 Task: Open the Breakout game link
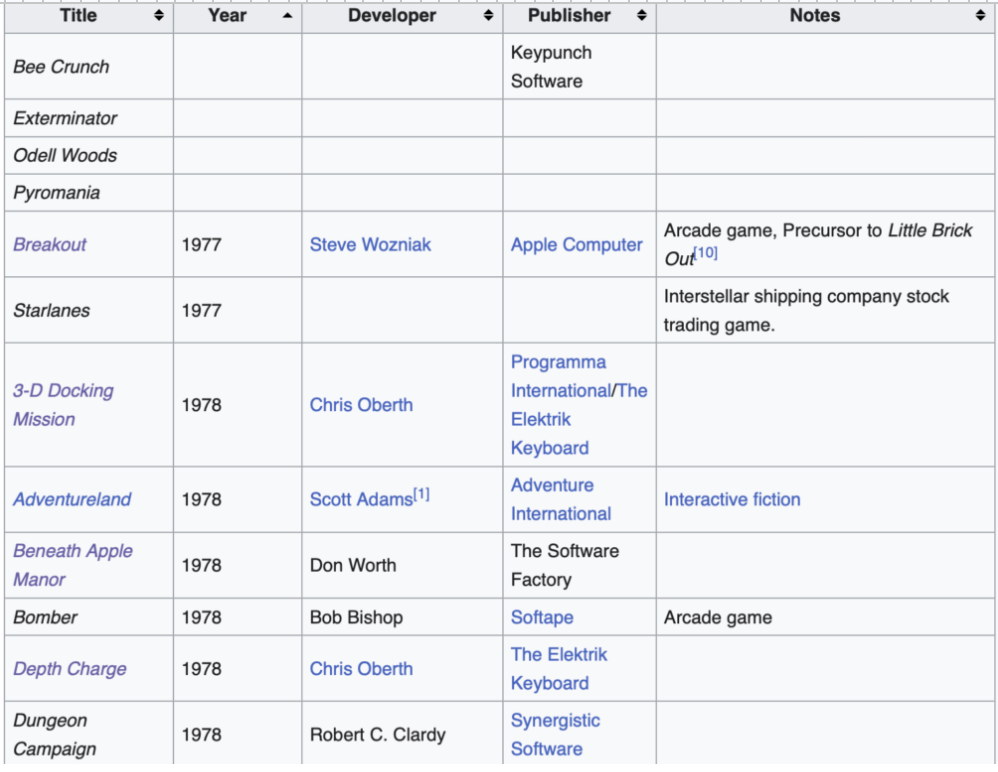tap(50, 244)
